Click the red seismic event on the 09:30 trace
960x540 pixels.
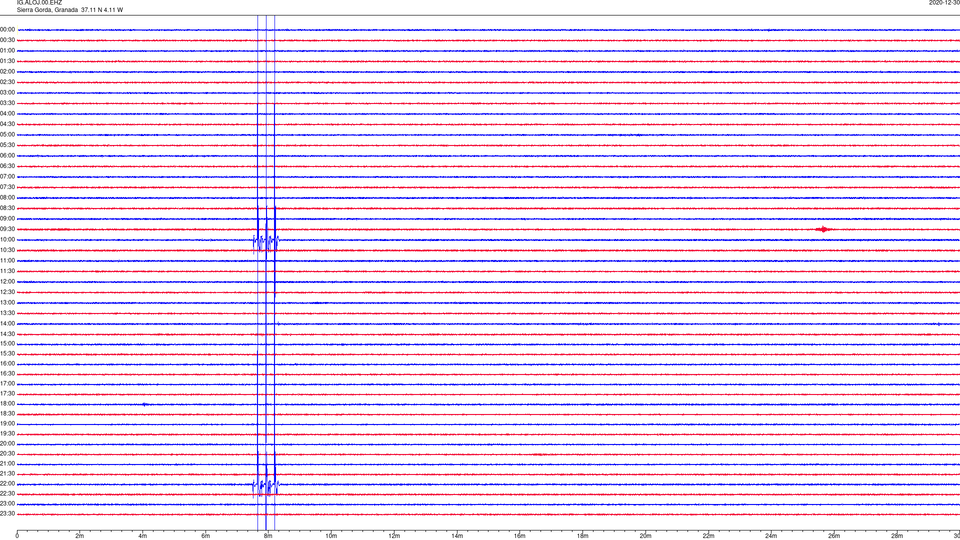point(823,230)
